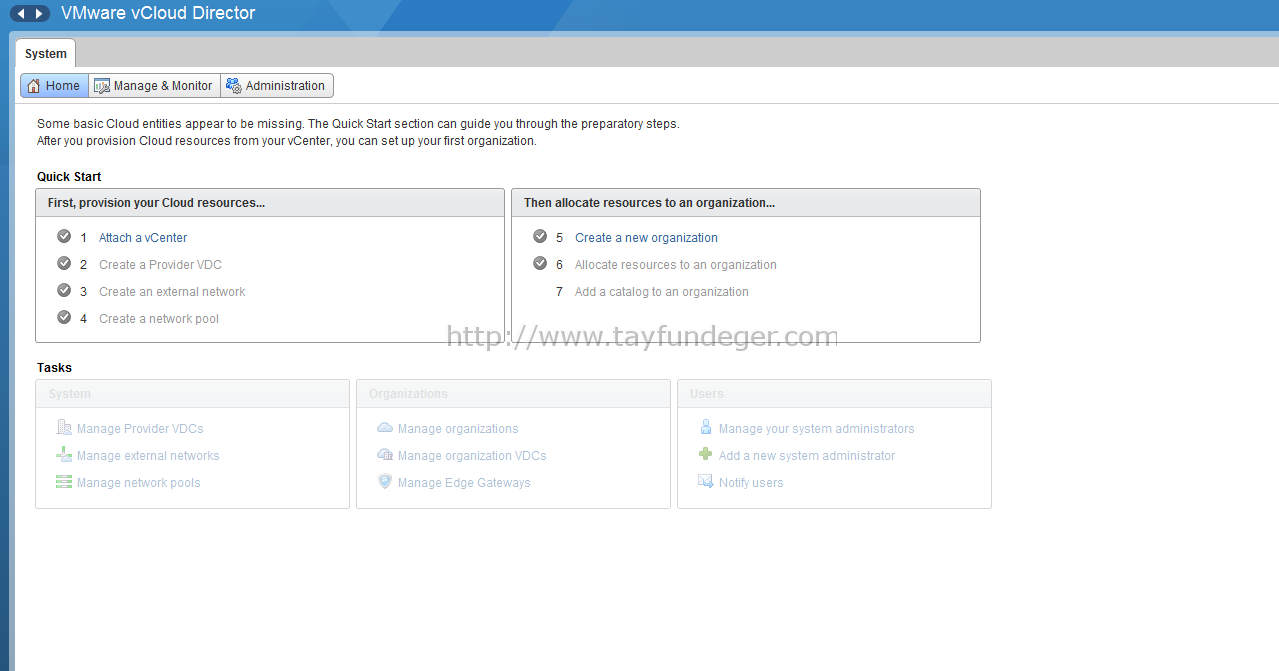The height and width of the screenshot is (671, 1279).
Task: Open Create a new organization link
Action: pyautogui.click(x=646, y=238)
